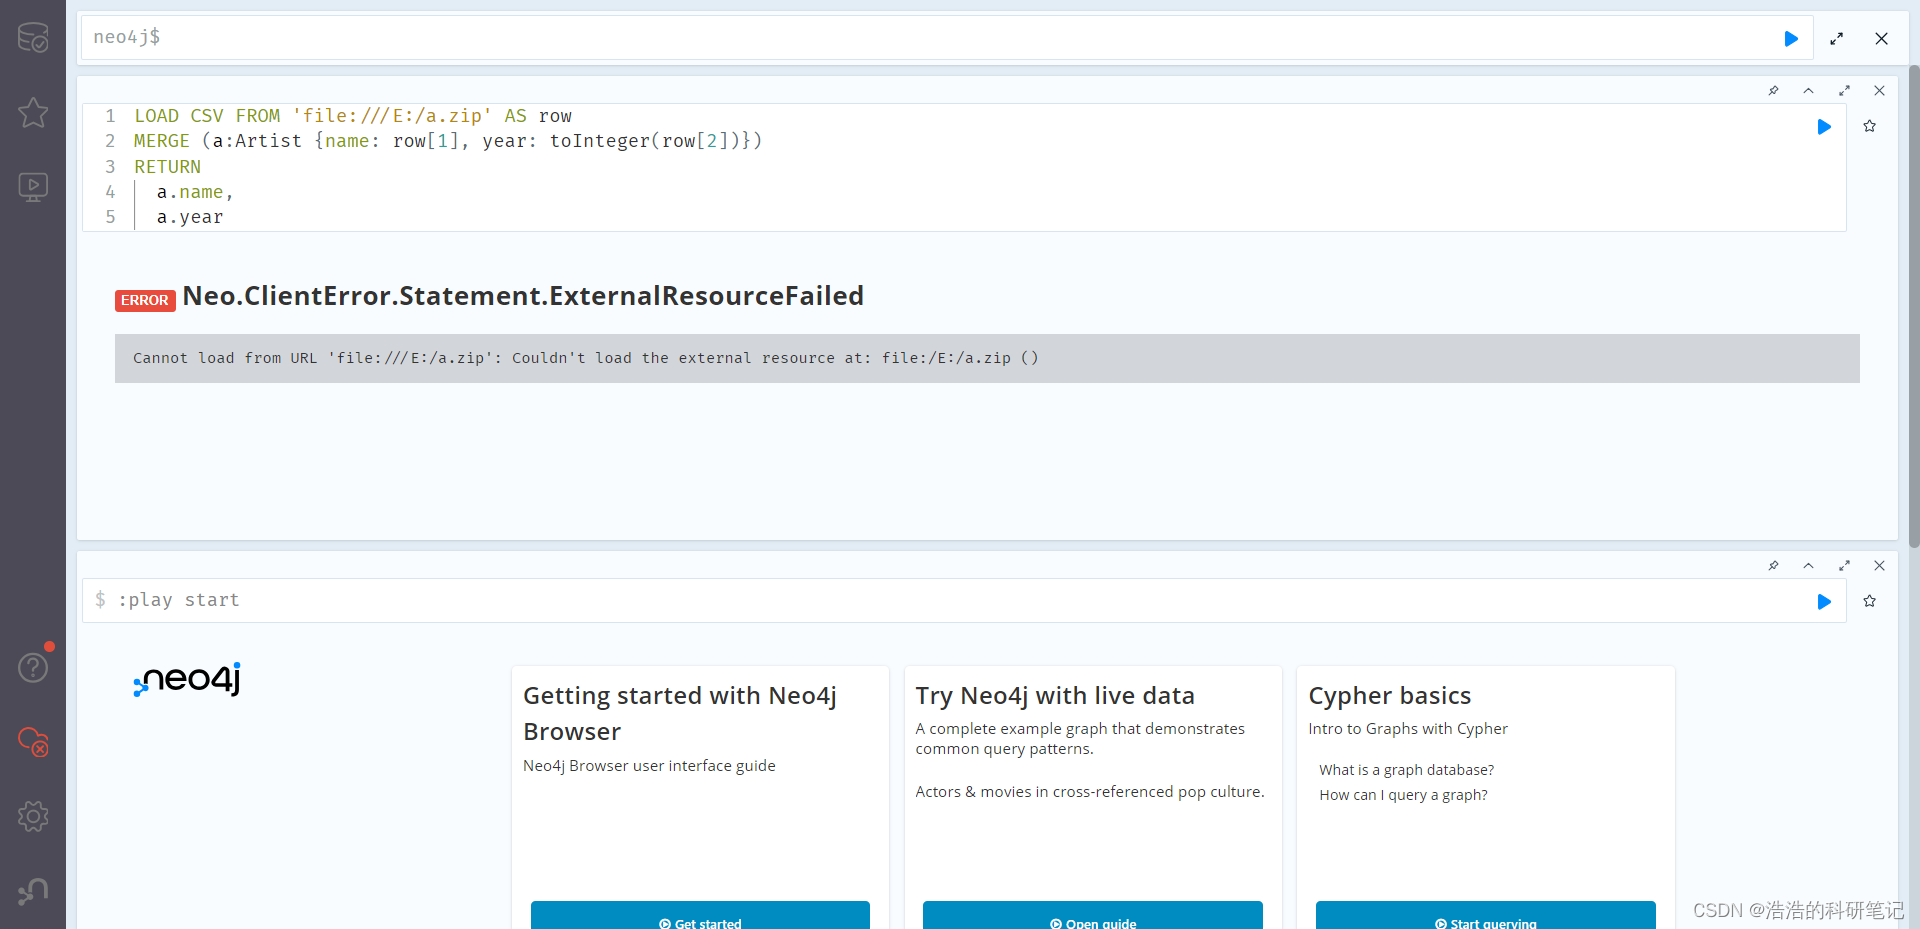
Task: Click the Get started button
Action: 700,916
